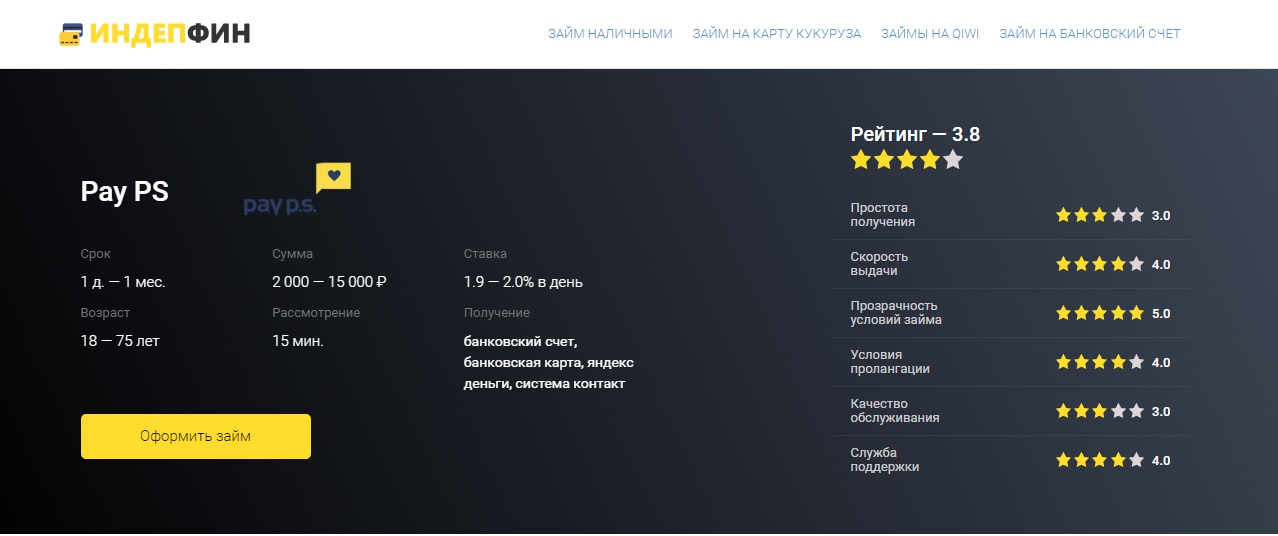1278x536 pixels.
Task: Click the ИНДЕПФИН site name in header
Action: (170, 34)
